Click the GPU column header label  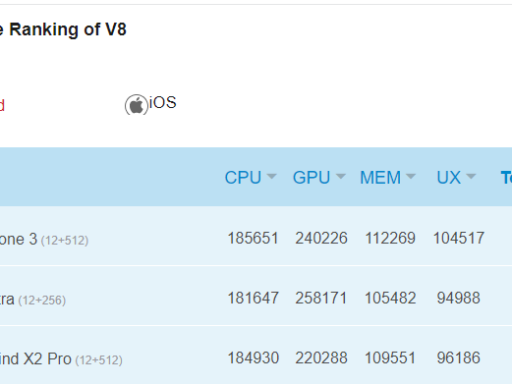click(x=311, y=177)
